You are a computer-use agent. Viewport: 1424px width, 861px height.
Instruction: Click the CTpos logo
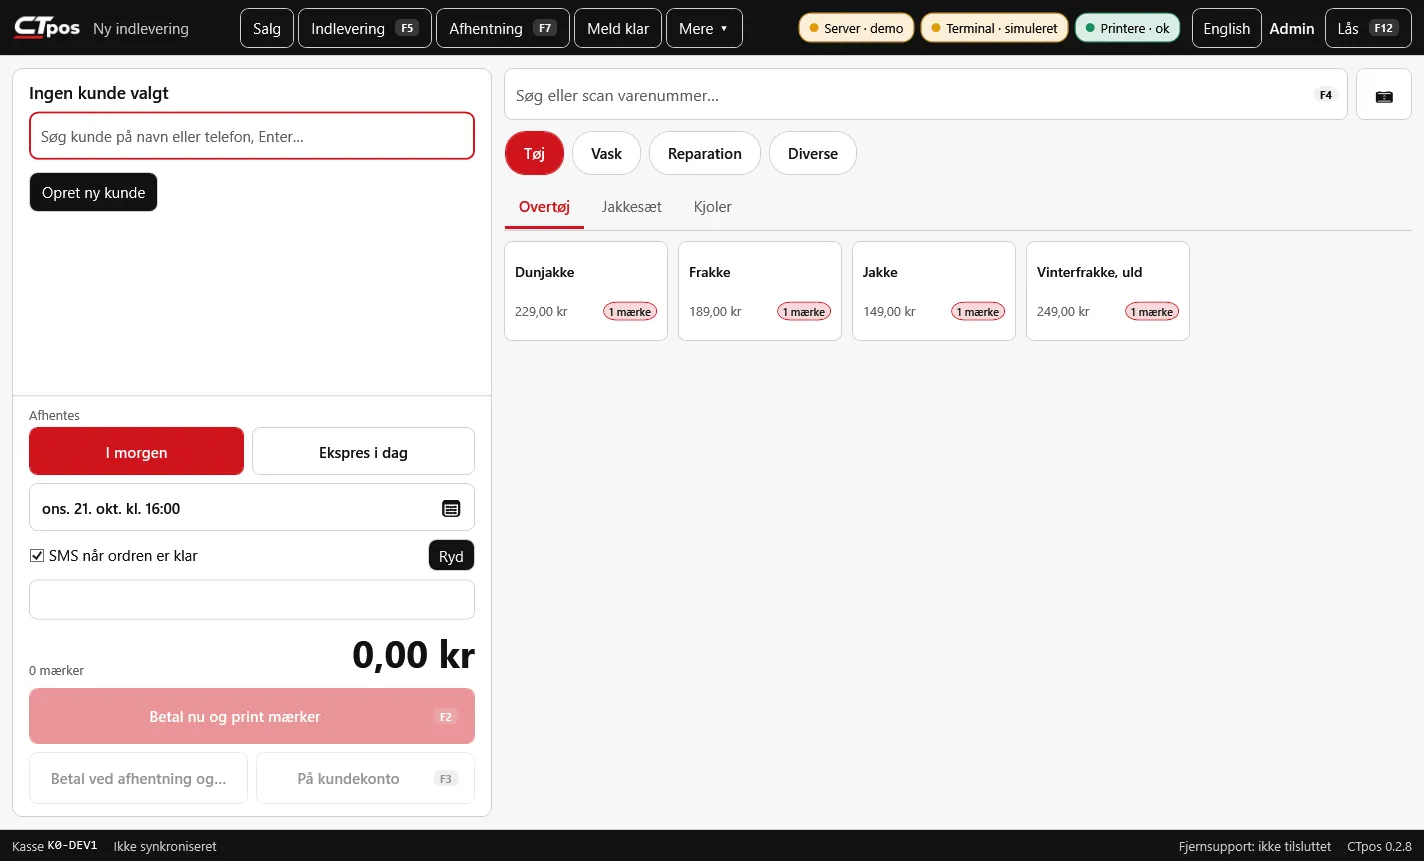tap(47, 28)
